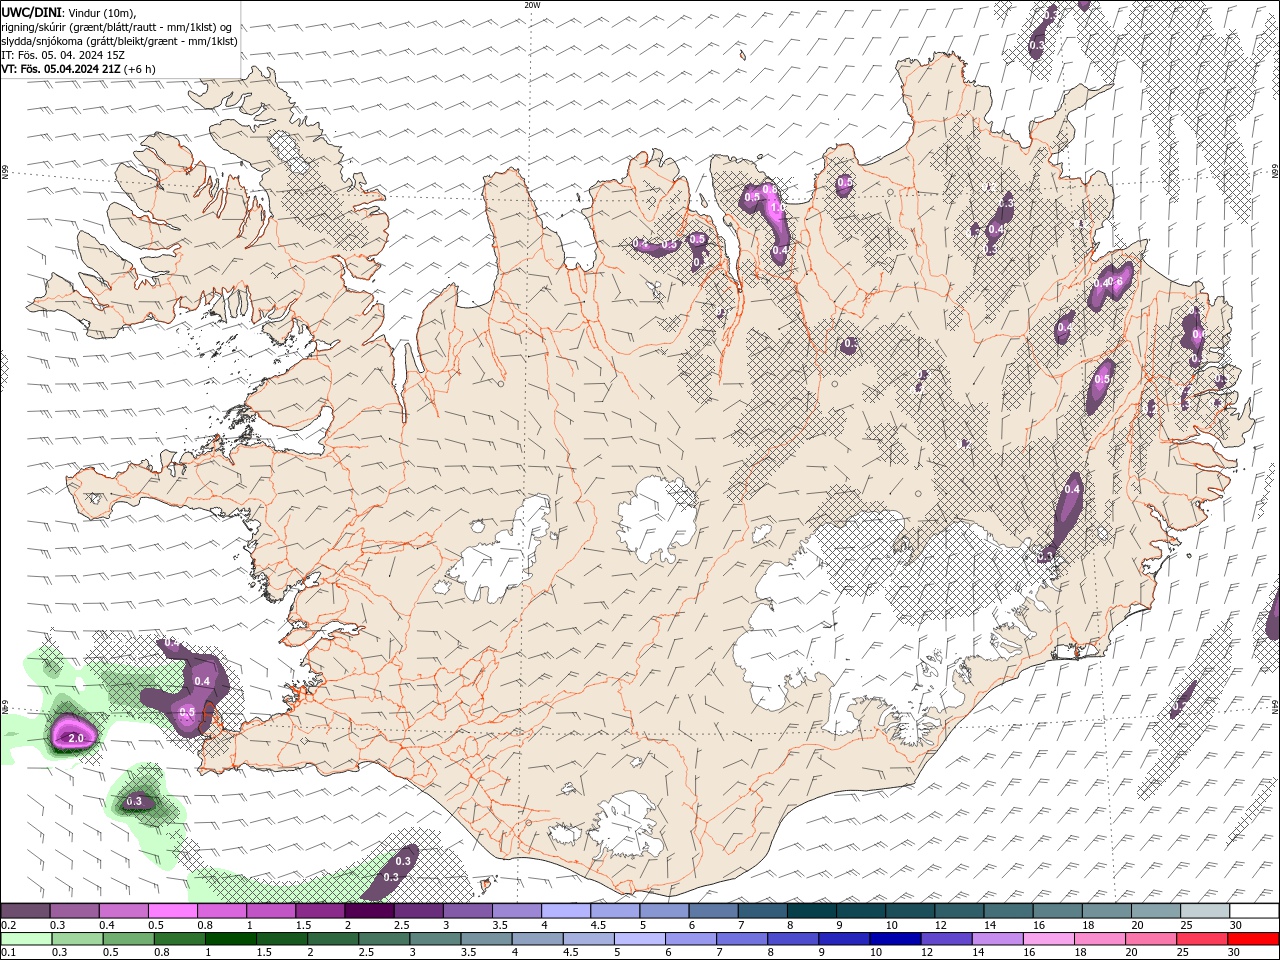Screen dimensions: 1280x960
Task: Click the '1.0' precipitation value on the map
Action: tap(777, 207)
